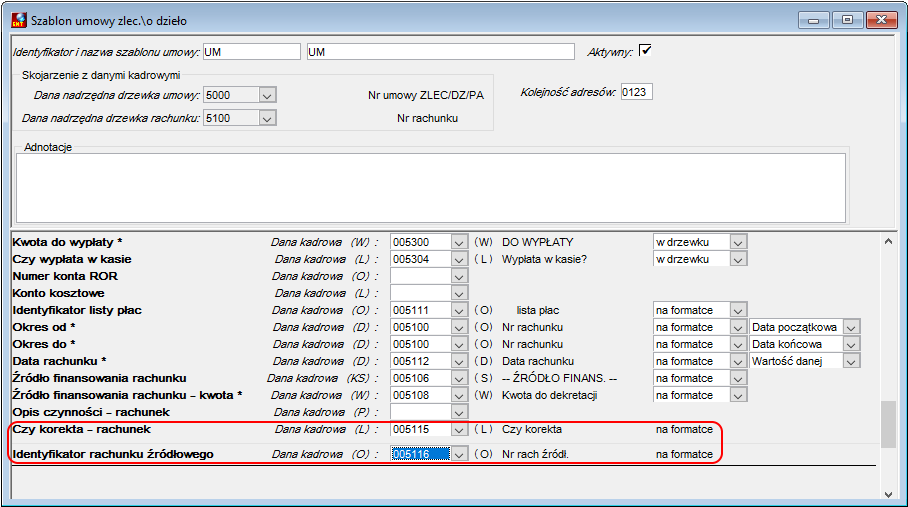Open the Wartość danej dropdown
Image resolution: width=908 pixels, height=507 pixels.
click(x=851, y=362)
